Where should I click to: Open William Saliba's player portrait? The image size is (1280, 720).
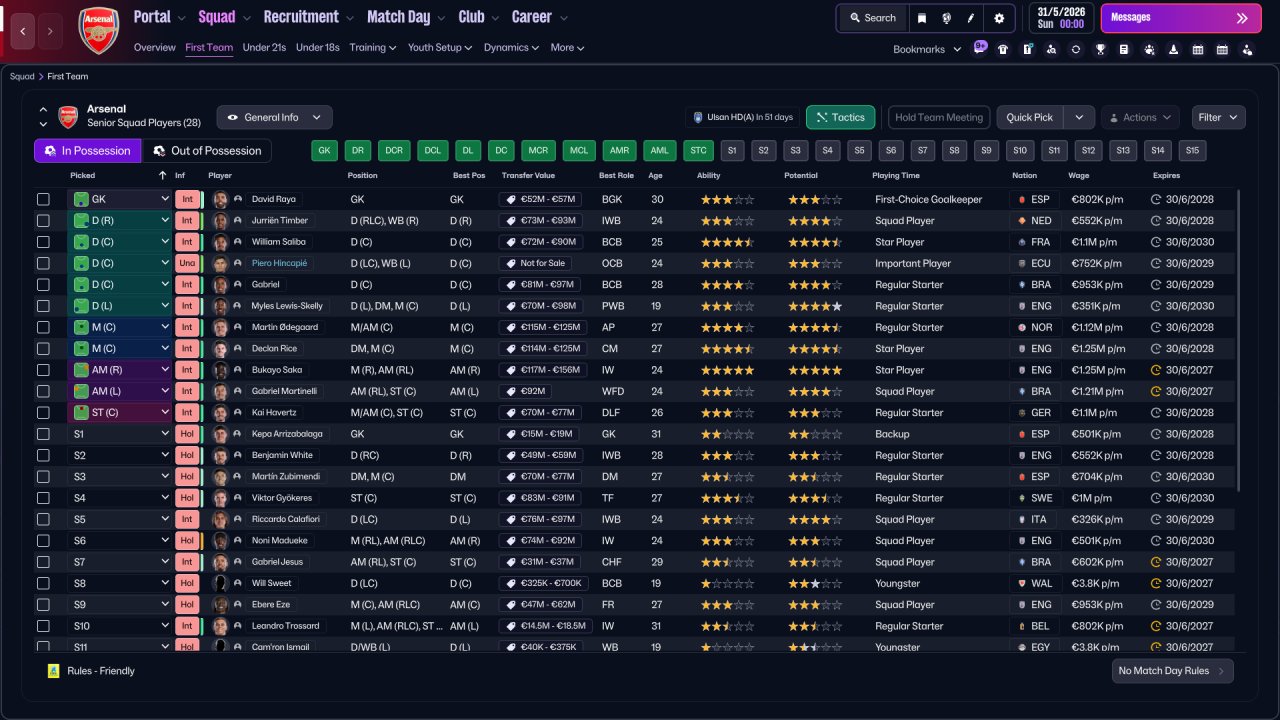[x=220, y=242]
